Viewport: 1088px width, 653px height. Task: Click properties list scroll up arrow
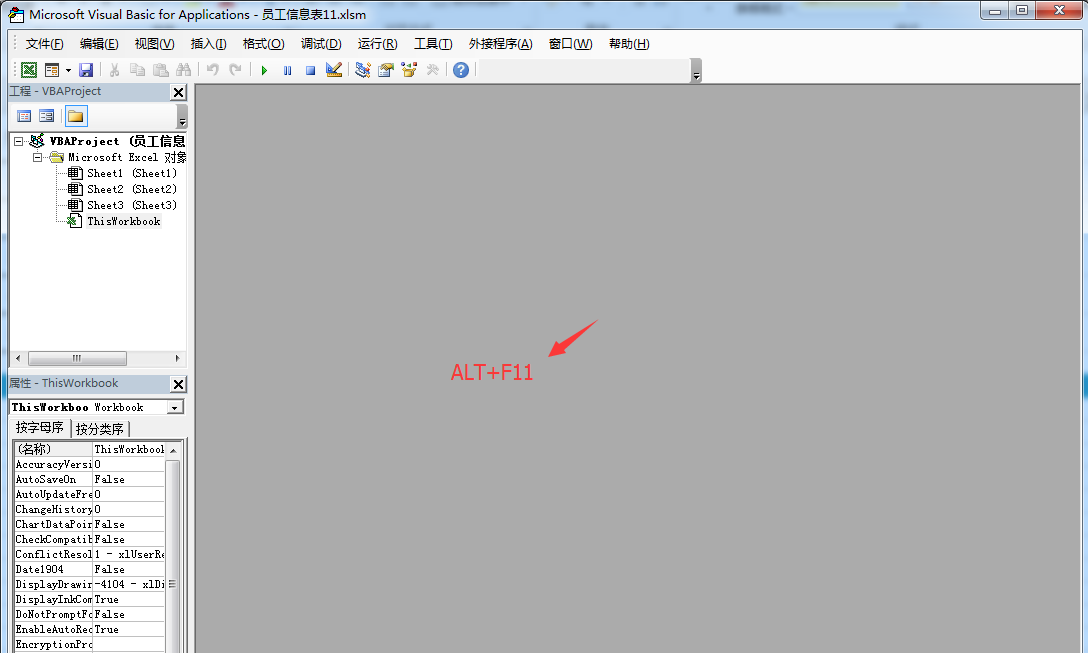click(x=173, y=450)
